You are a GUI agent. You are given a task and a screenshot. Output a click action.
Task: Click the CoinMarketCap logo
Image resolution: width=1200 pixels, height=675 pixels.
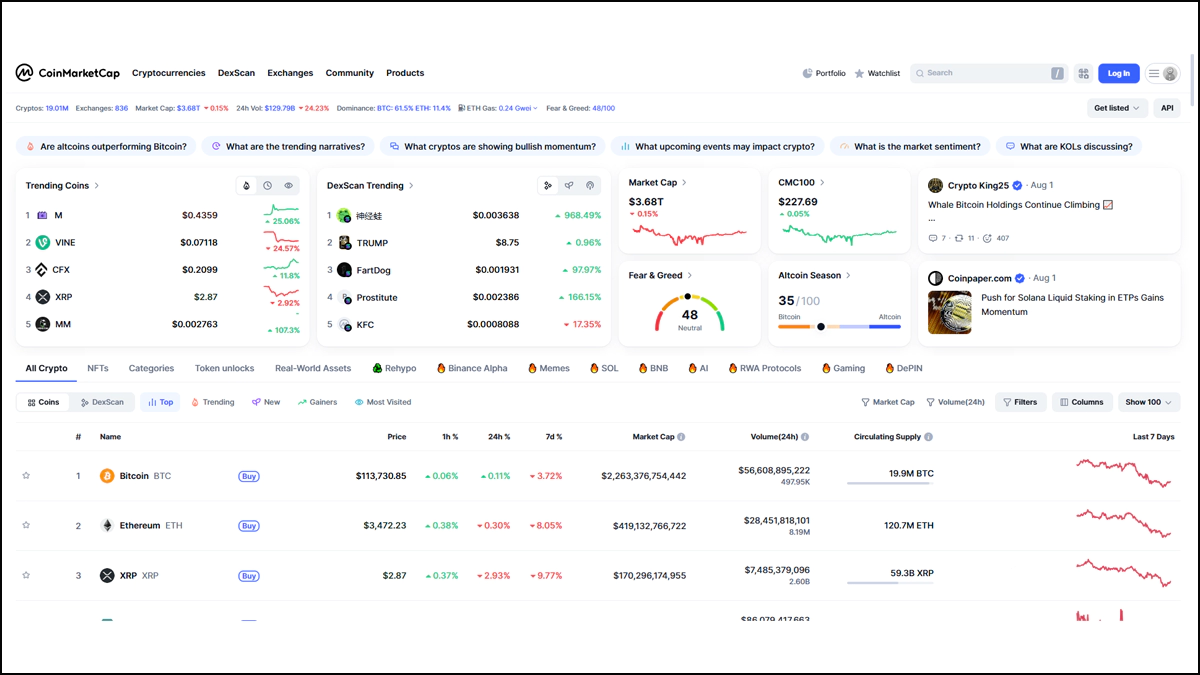coord(67,73)
